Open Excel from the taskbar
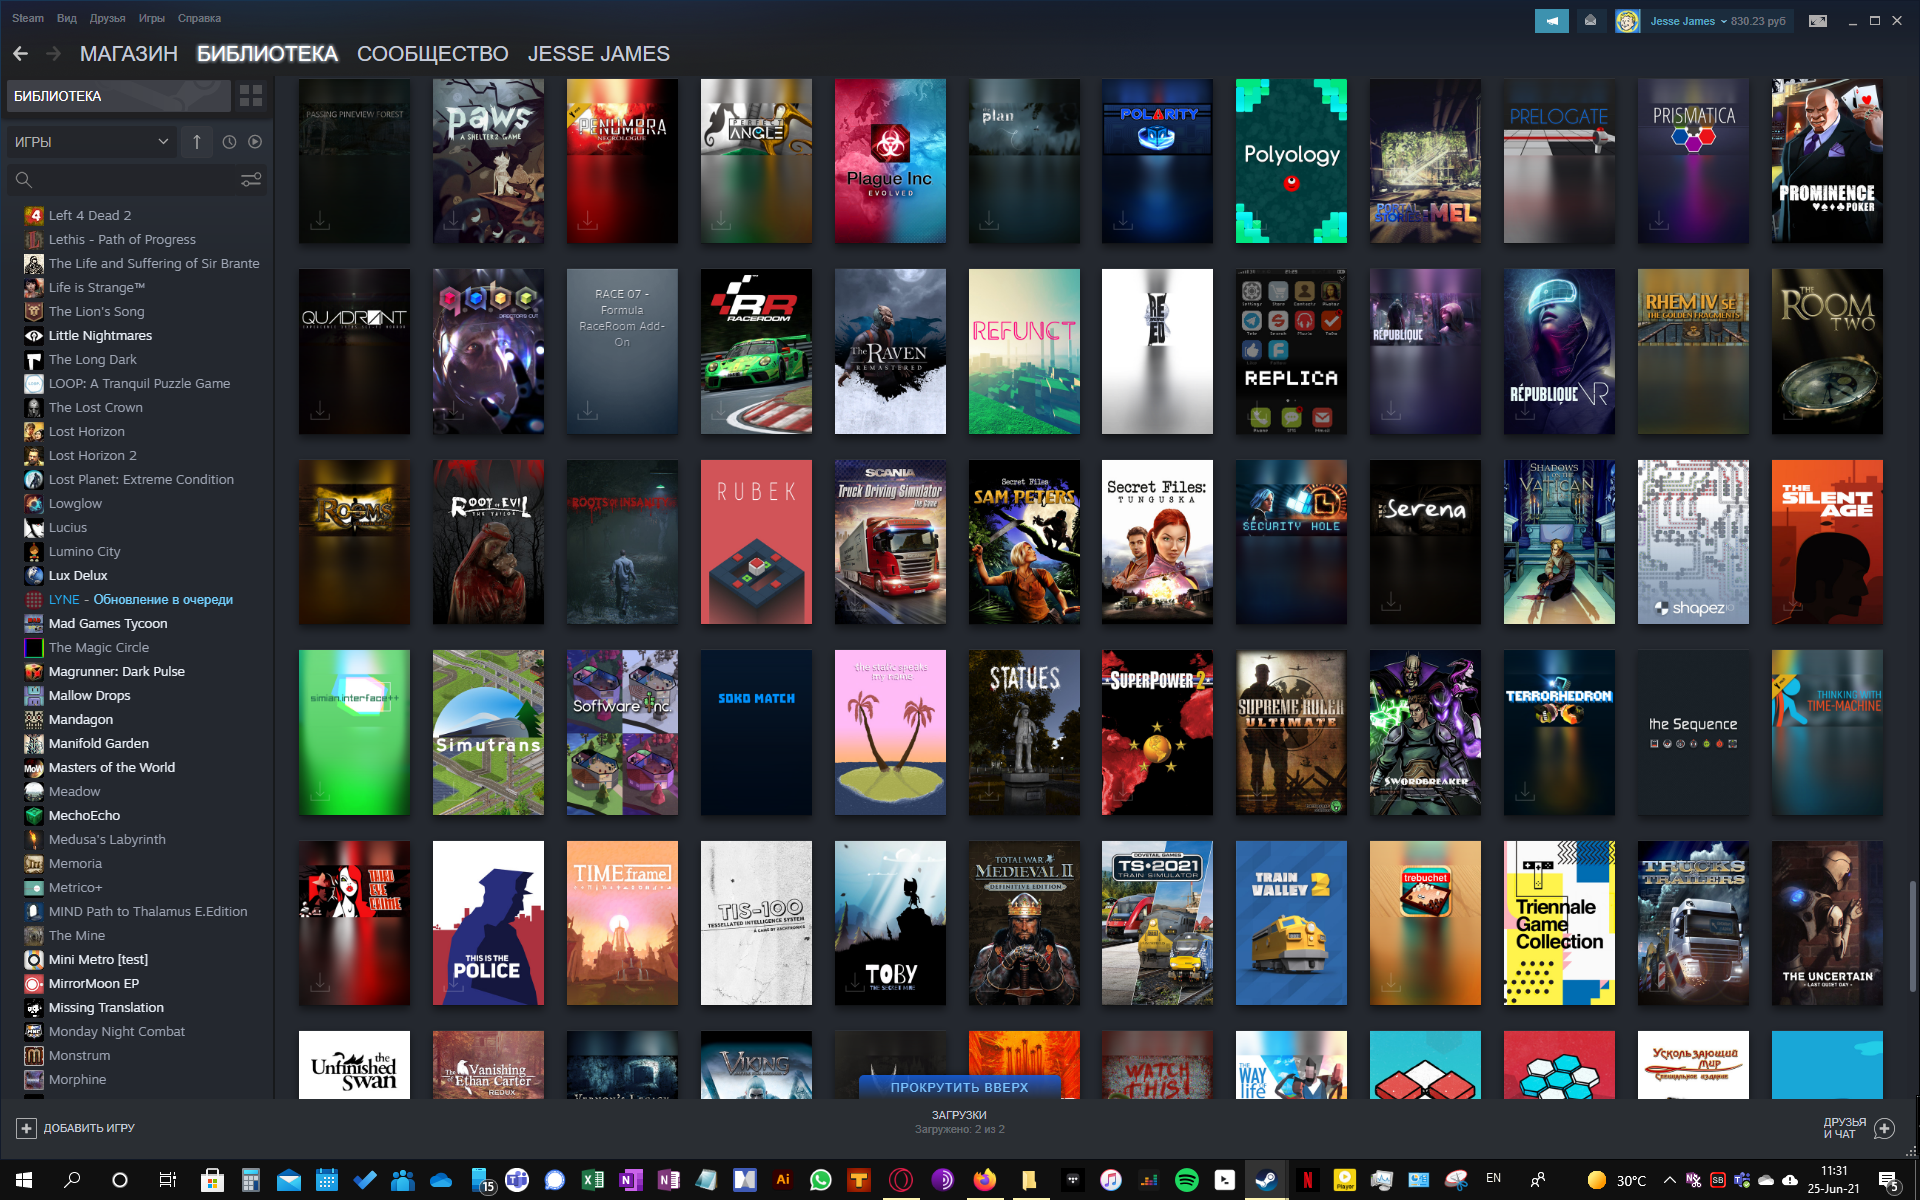Screen dimensions: 1920x1200 pyautogui.click(x=593, y=1180)
